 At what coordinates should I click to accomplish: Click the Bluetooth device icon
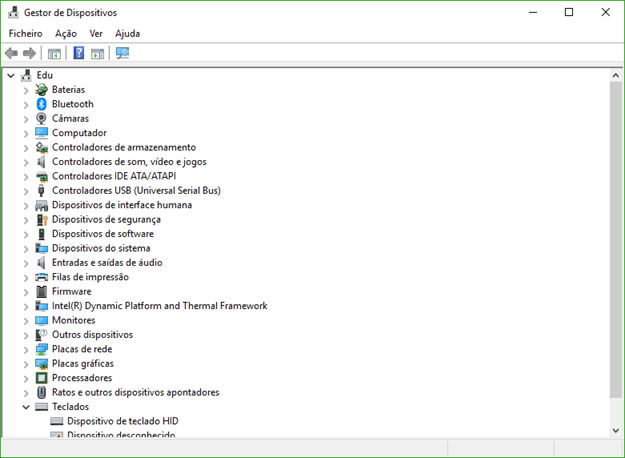coord(41,104)
